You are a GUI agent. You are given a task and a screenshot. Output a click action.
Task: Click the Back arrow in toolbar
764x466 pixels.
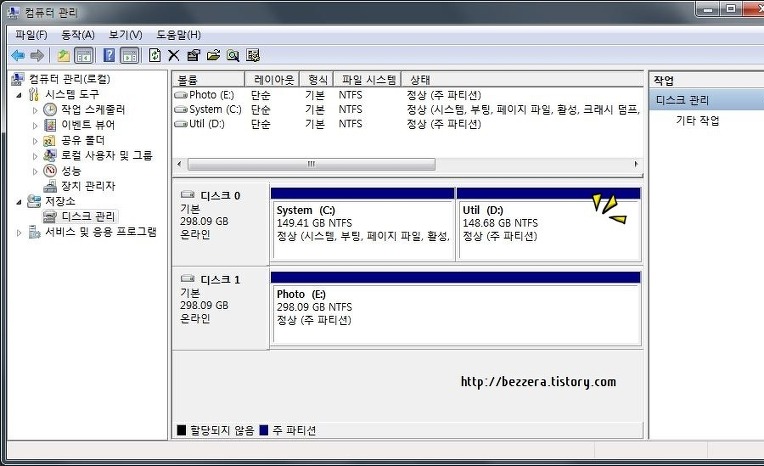(x=18, y=56)
